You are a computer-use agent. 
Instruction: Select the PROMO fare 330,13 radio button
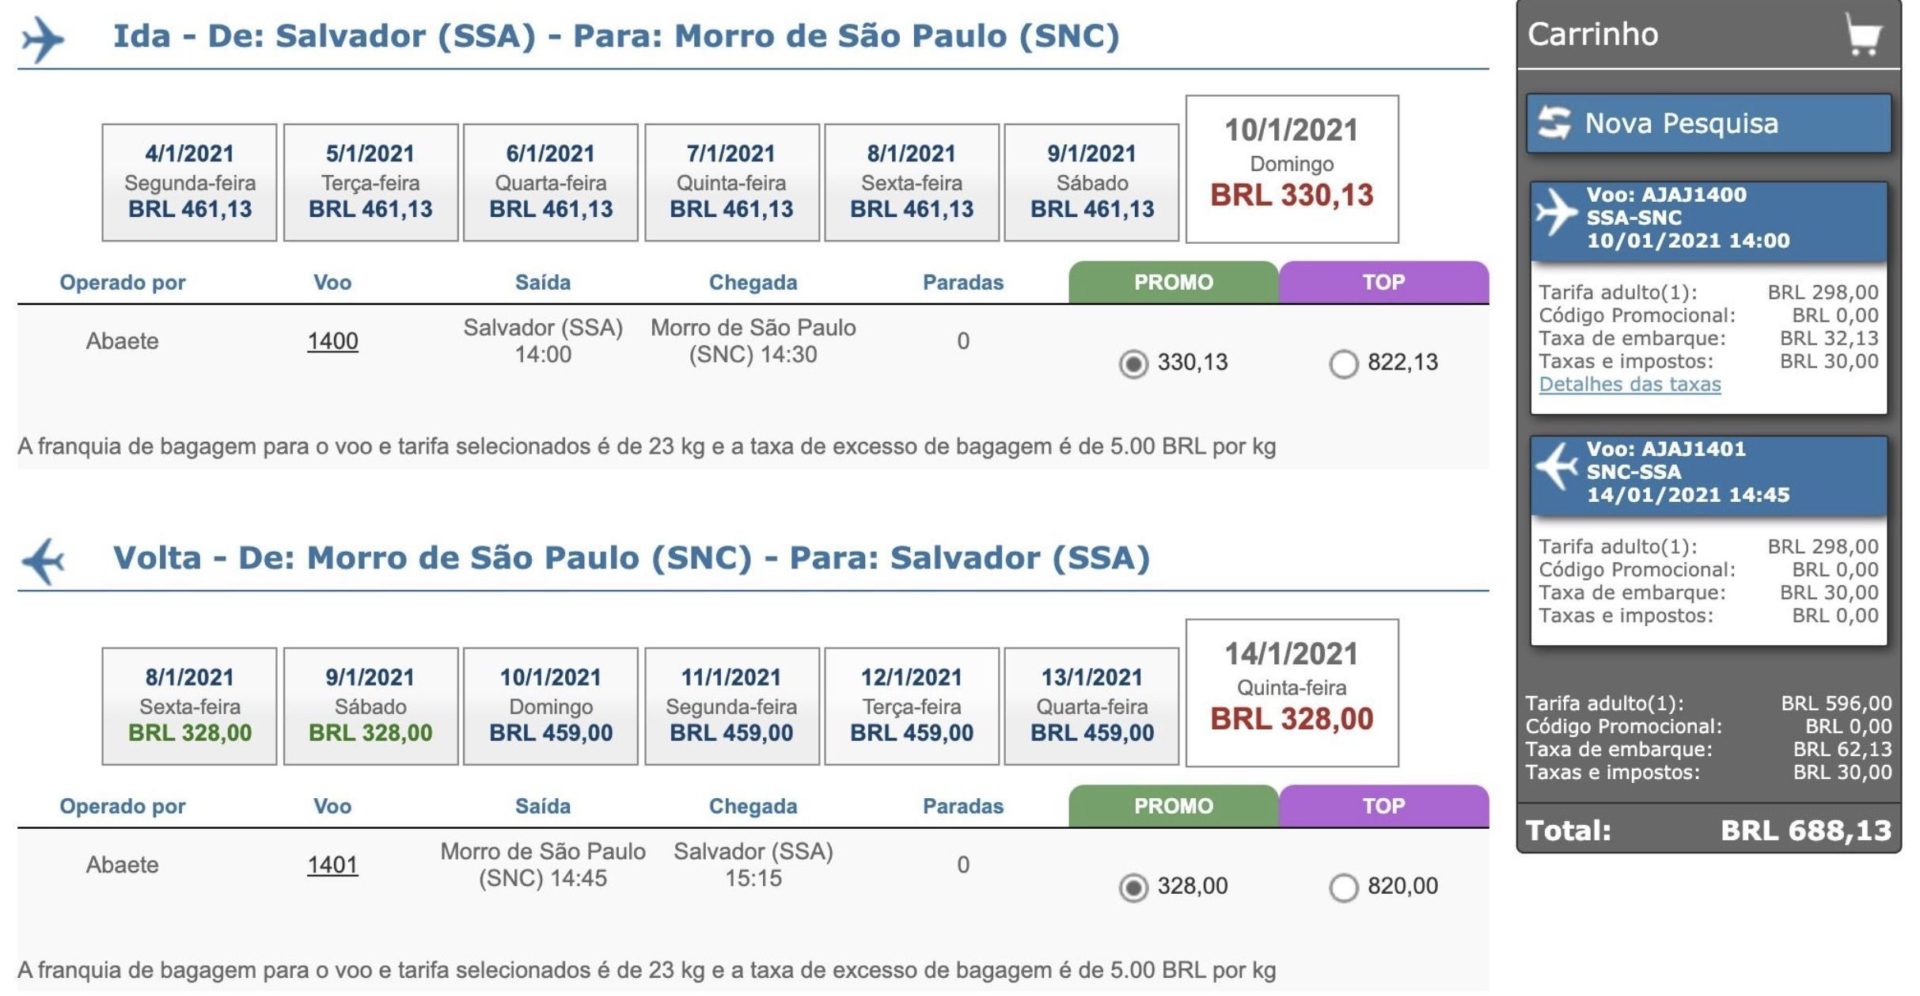[1133, 364]
